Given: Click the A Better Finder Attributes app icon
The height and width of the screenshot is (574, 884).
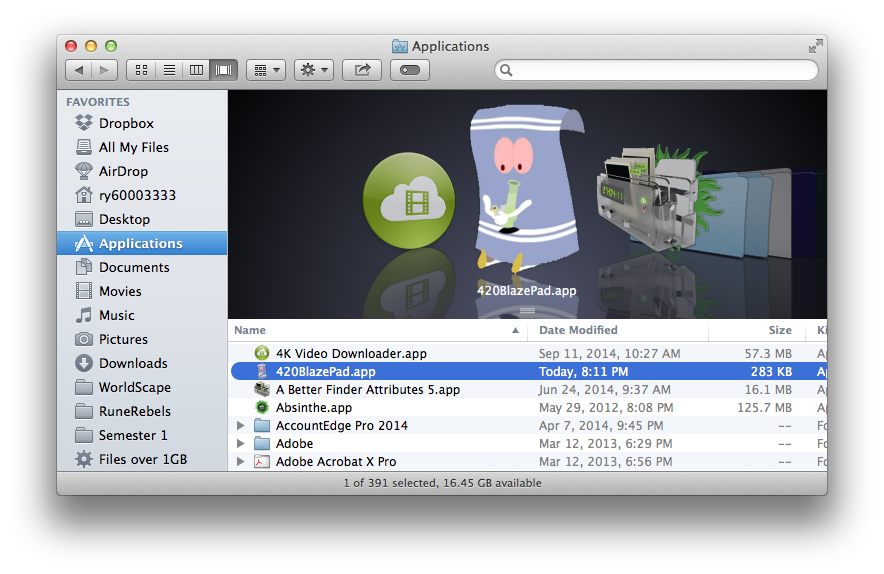Looking at the screenshot, I should point(262,389).
